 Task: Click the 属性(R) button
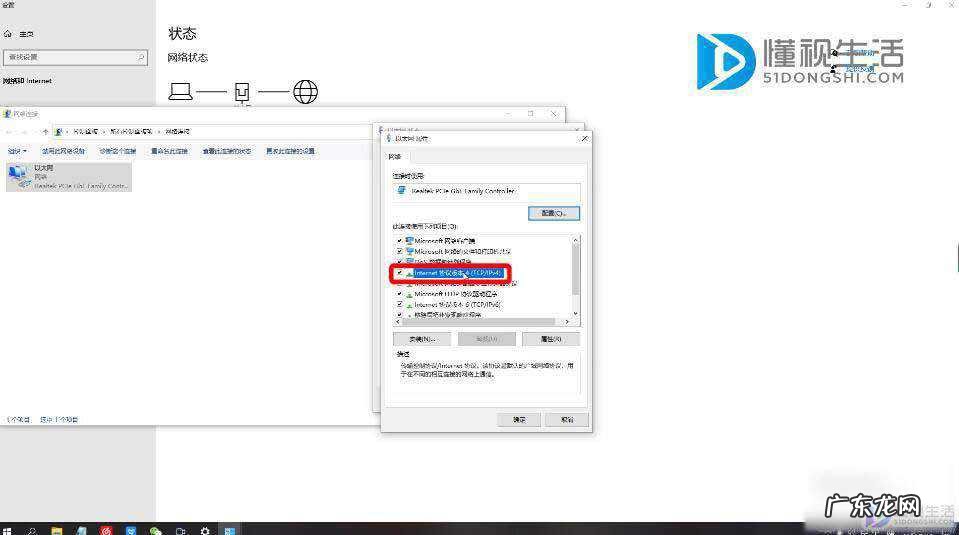click(551, 339)
